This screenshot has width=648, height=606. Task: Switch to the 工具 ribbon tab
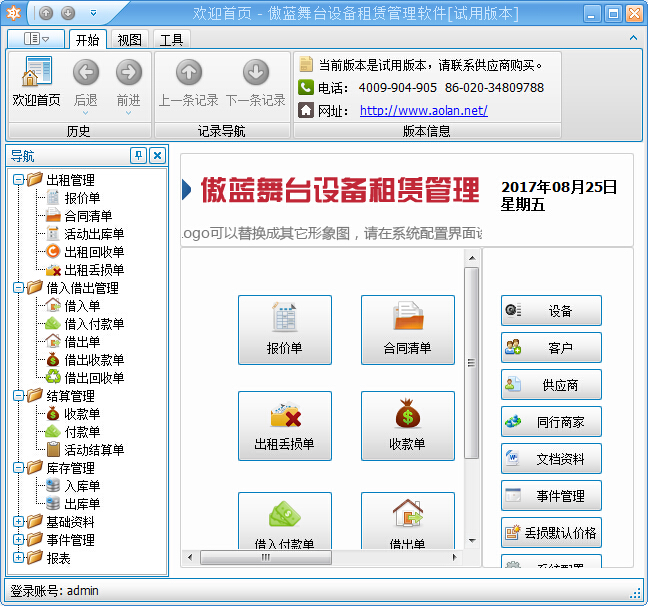[171, 40]
